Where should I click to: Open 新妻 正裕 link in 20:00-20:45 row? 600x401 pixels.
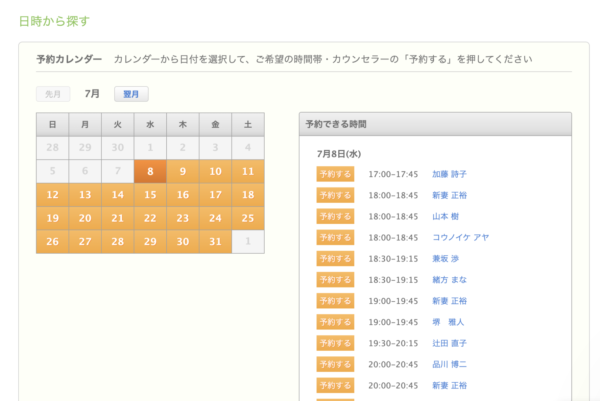pyautogui.click(x=450, y=385)
